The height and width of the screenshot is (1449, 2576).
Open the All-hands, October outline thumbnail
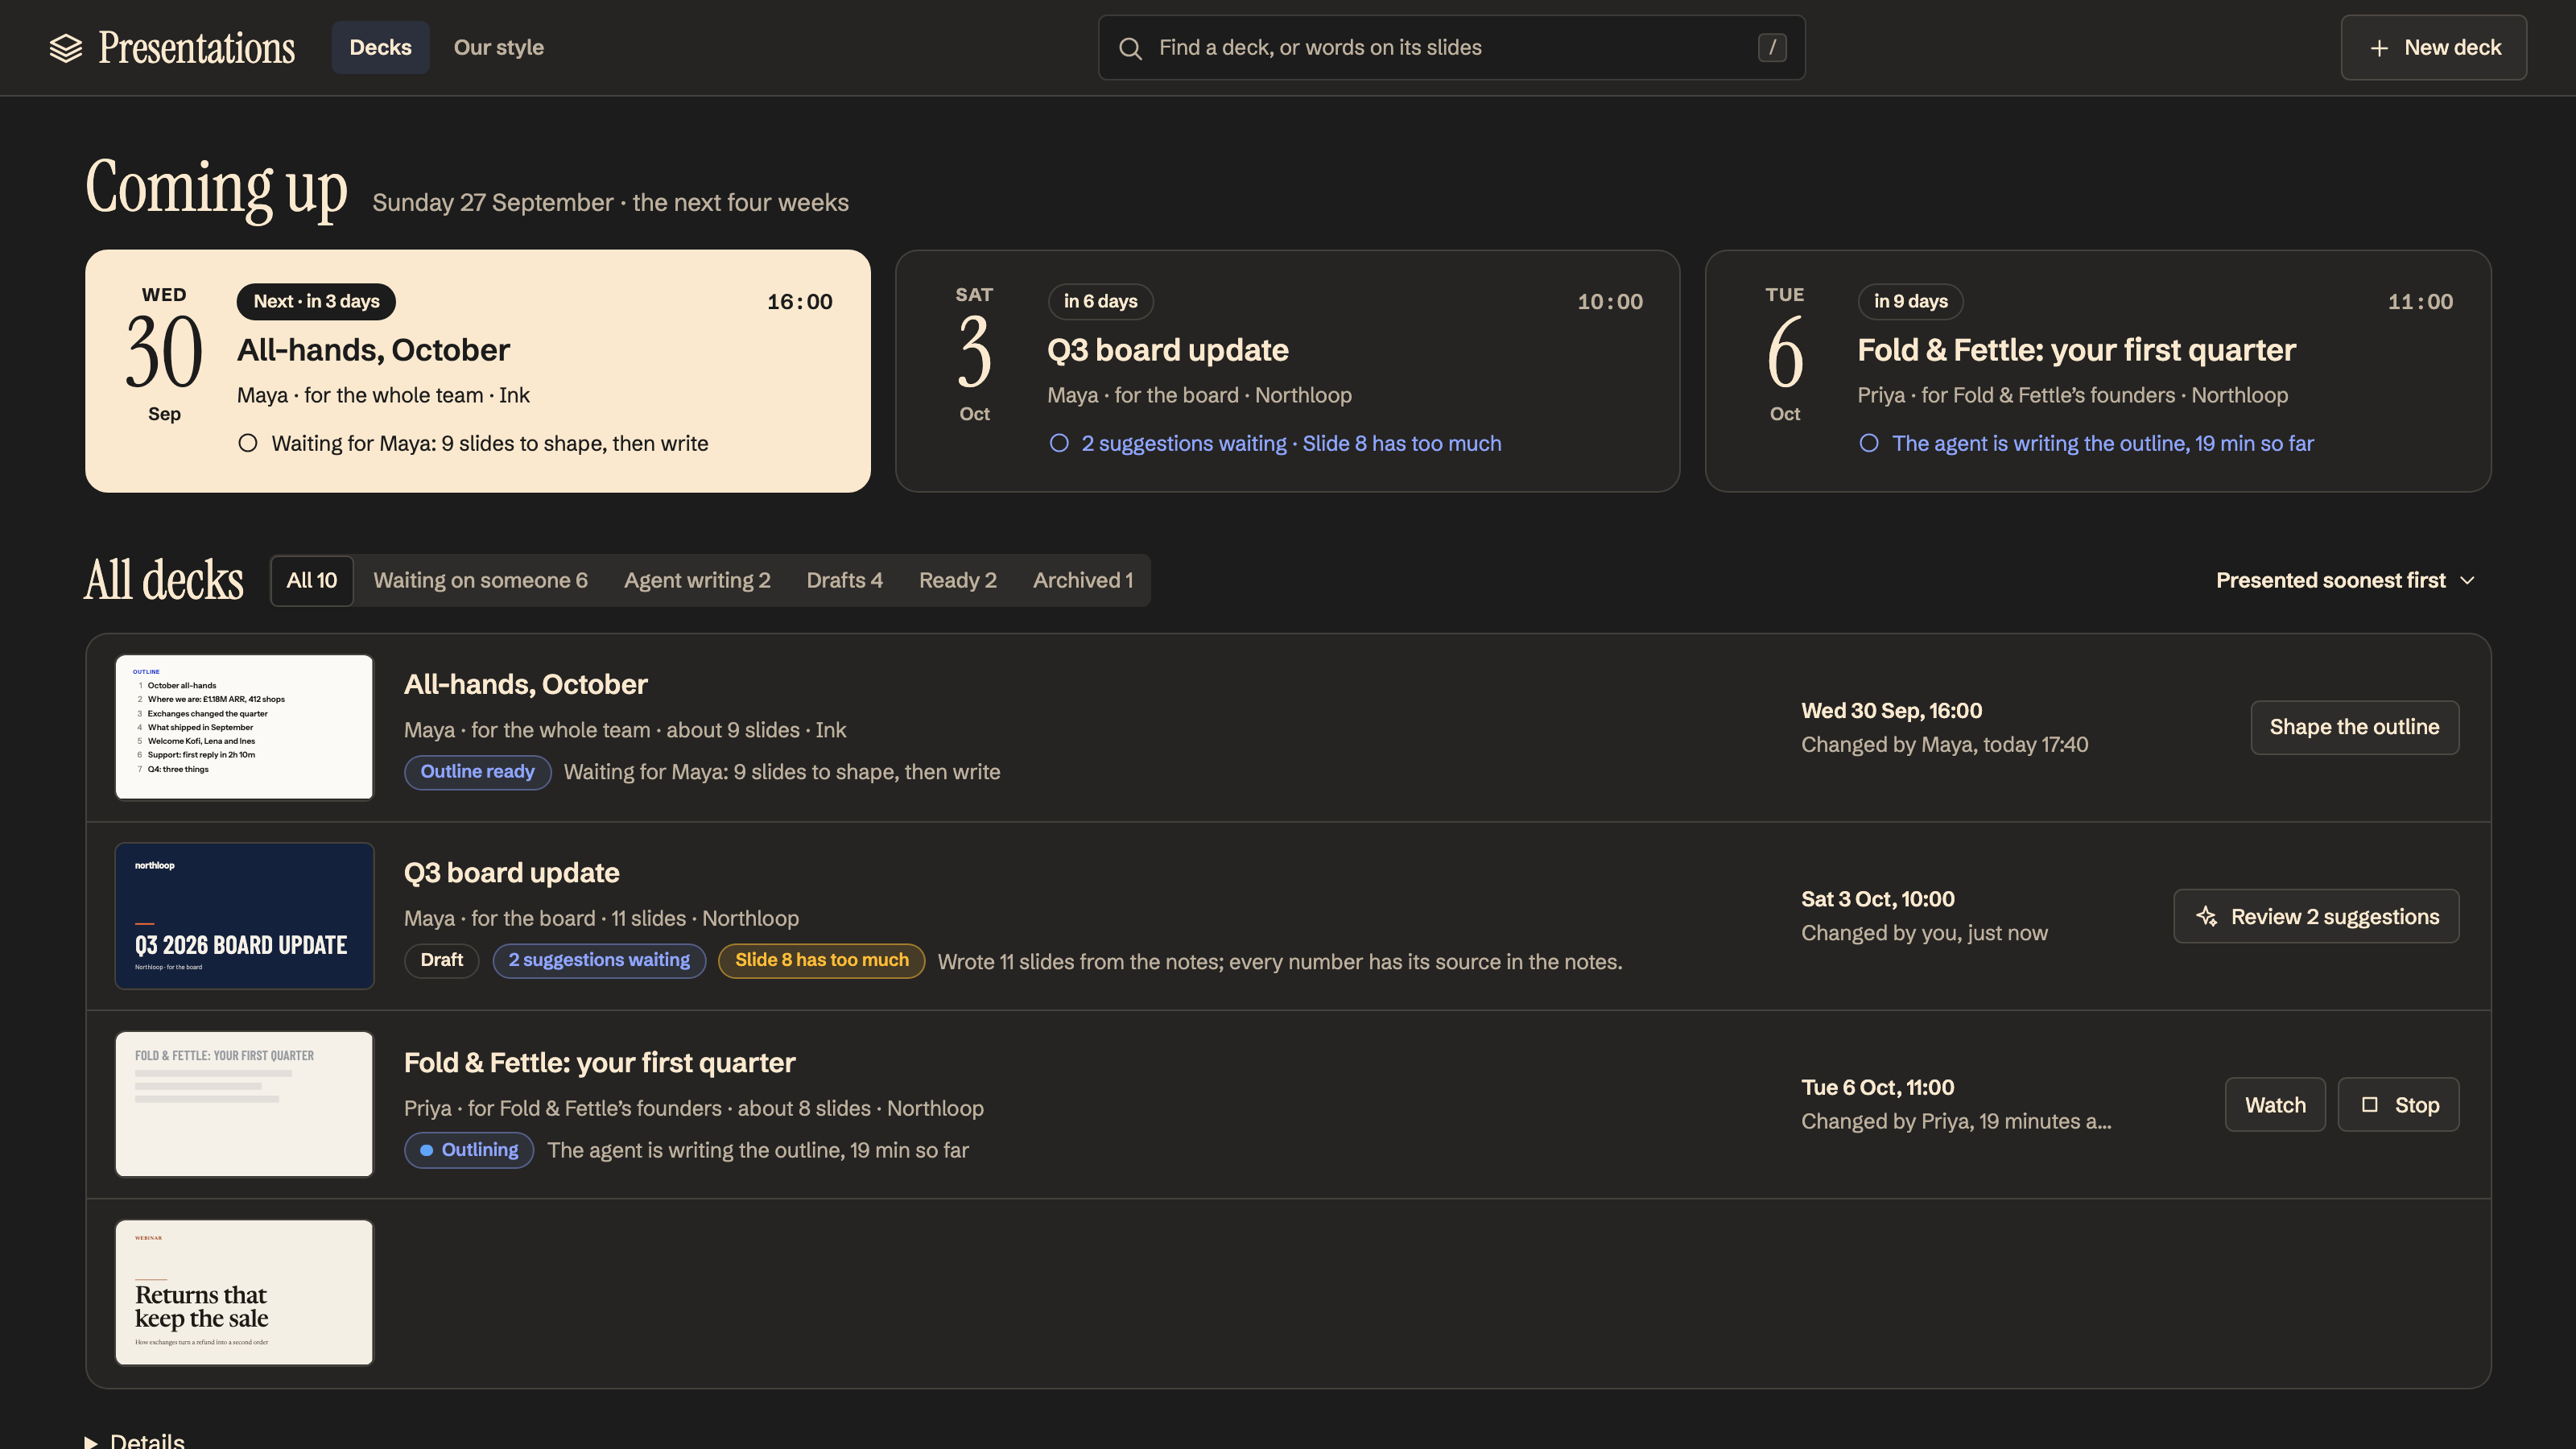point(244,727)
